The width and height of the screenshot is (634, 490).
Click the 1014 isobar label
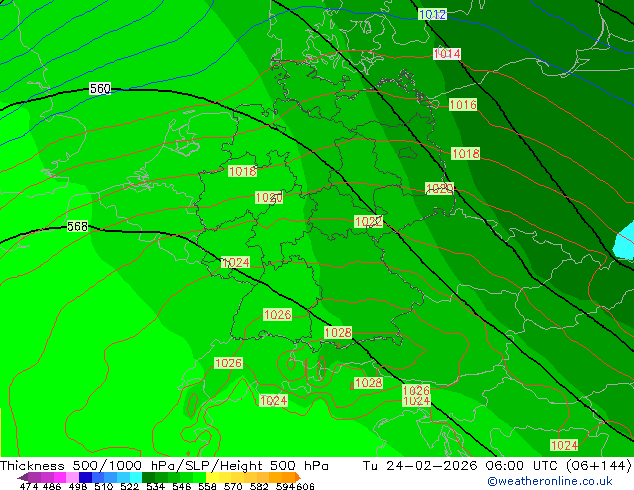(447, 54)
